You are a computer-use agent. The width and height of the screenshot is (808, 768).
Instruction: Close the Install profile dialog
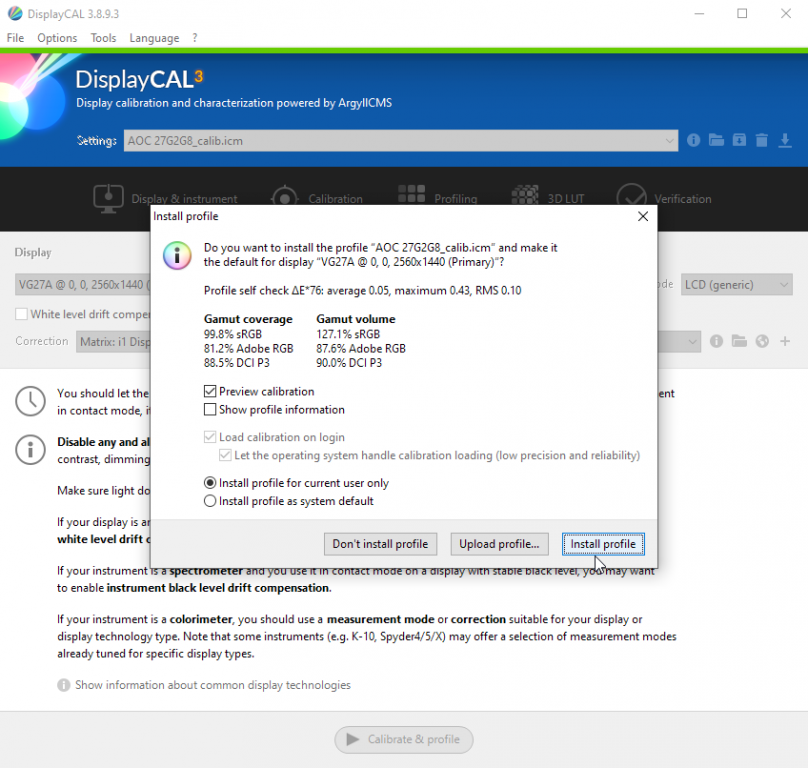(x=643, y=216)
